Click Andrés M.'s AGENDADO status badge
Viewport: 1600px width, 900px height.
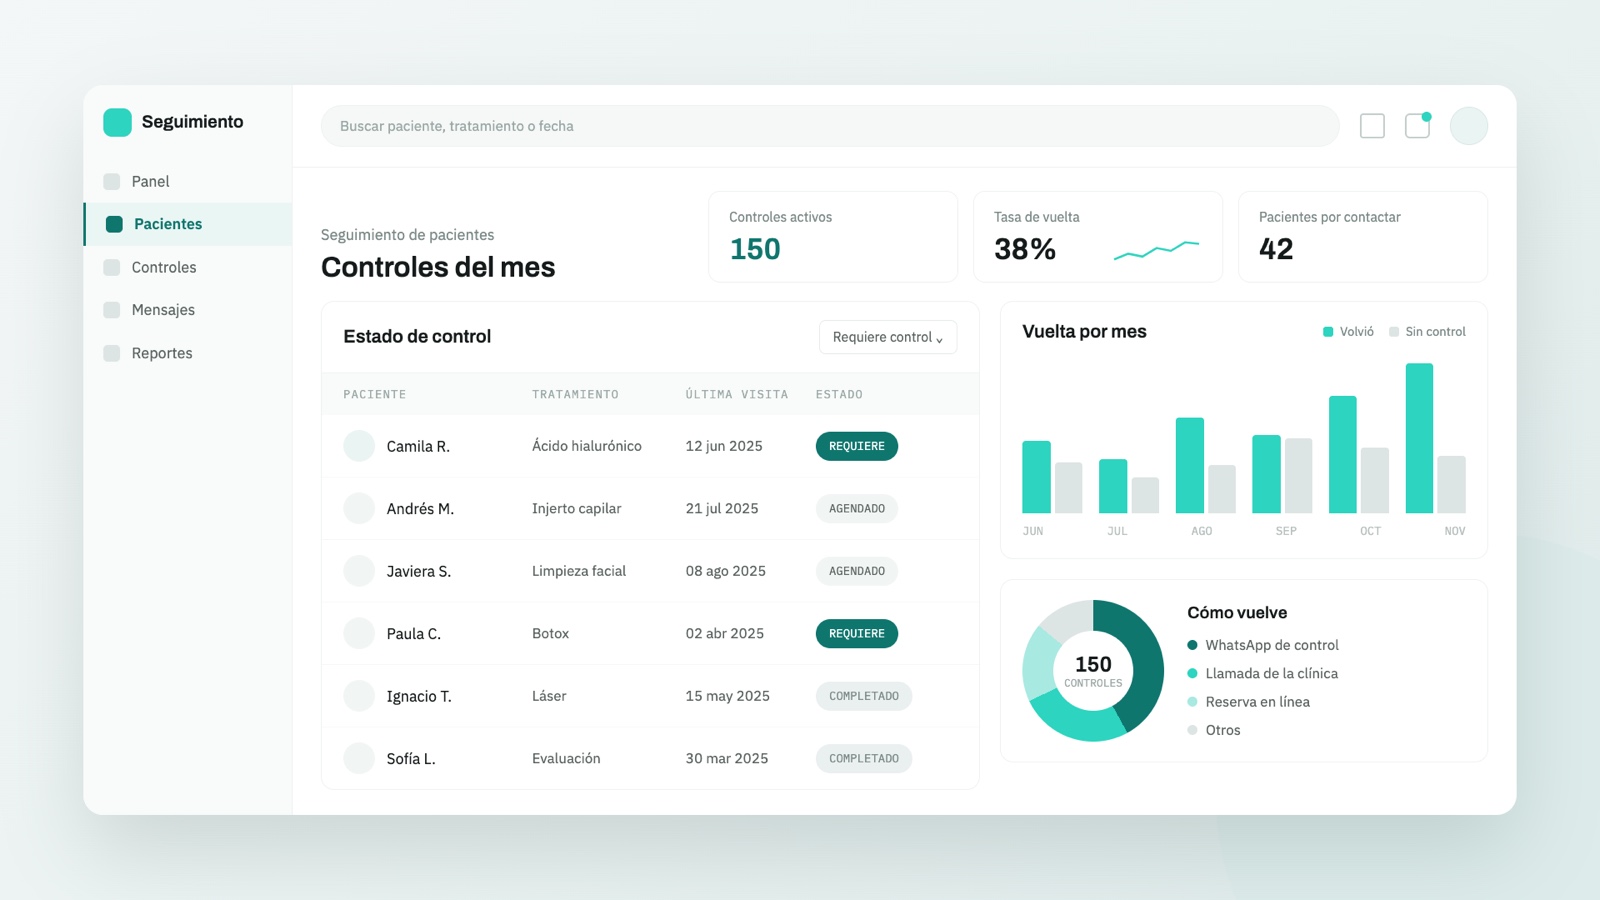click(x=857, y=508)
